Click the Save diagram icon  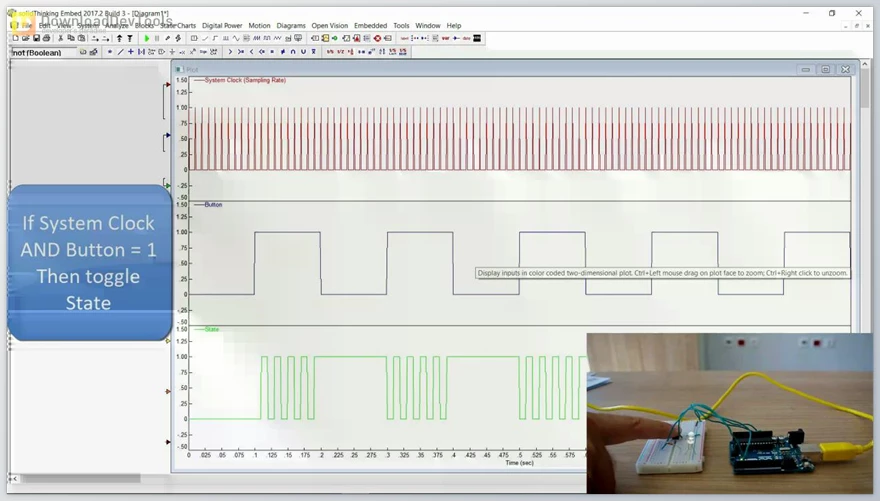coord(35,38)
